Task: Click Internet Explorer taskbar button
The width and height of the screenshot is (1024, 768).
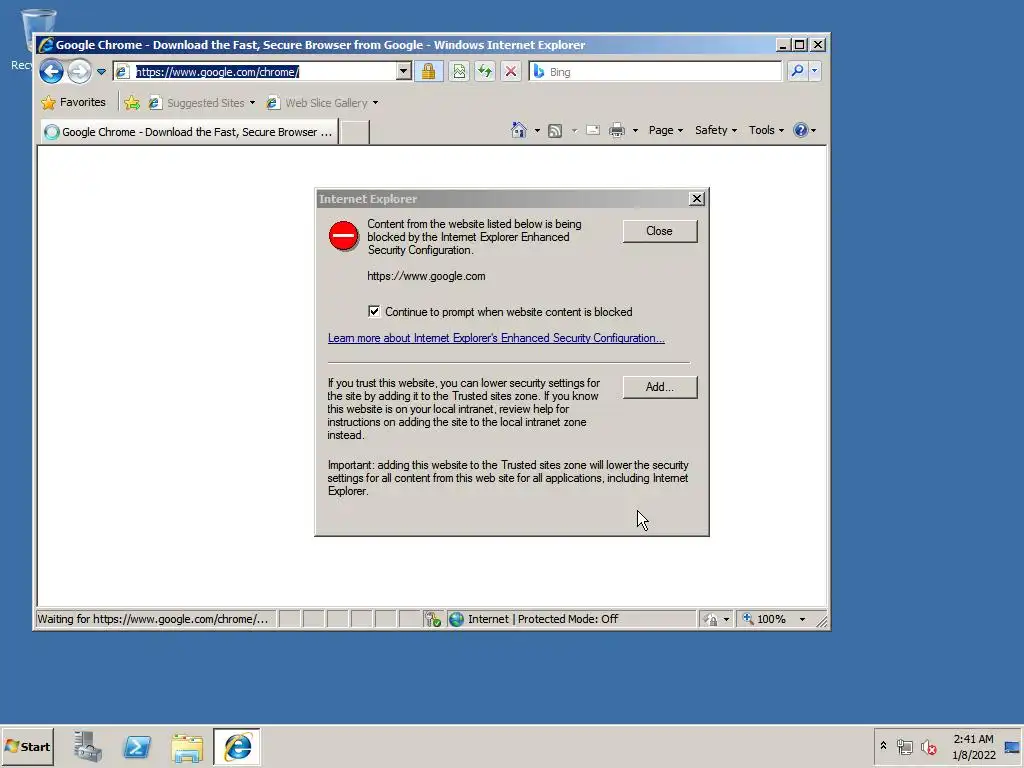Action: [237, 746]
